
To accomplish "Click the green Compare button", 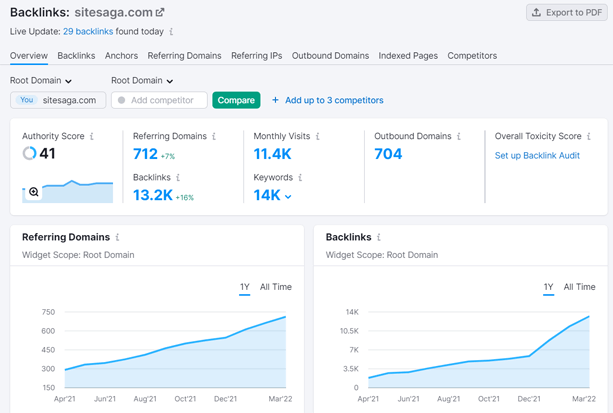I will pos(236,100).
